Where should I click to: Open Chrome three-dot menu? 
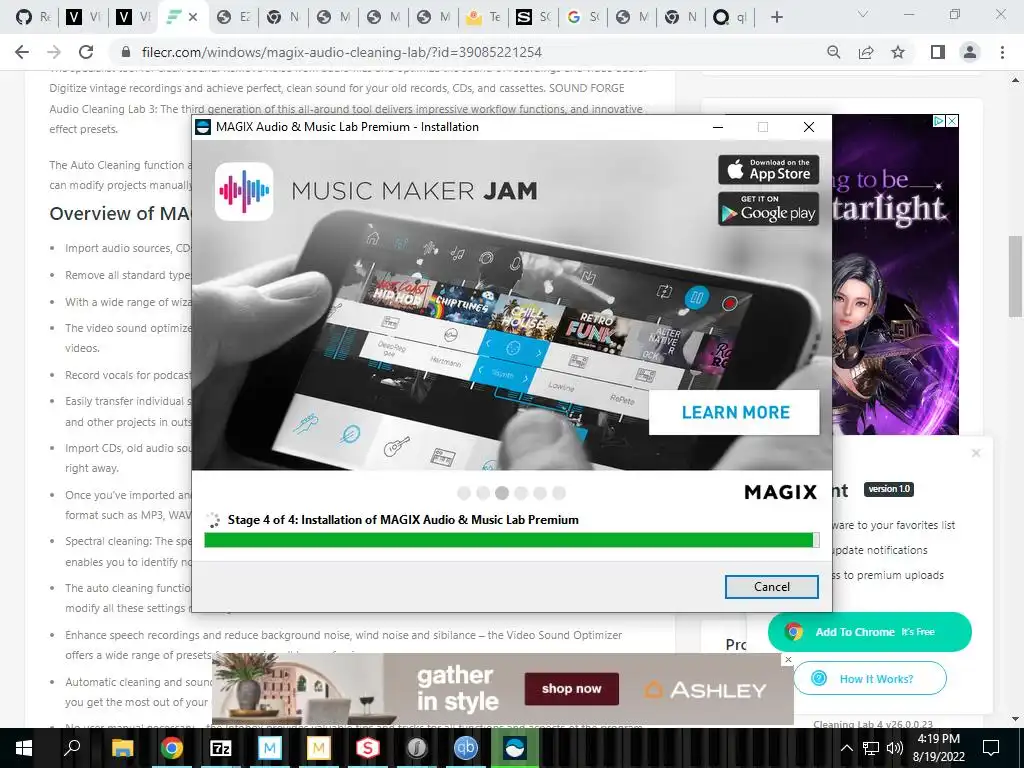1002,52
